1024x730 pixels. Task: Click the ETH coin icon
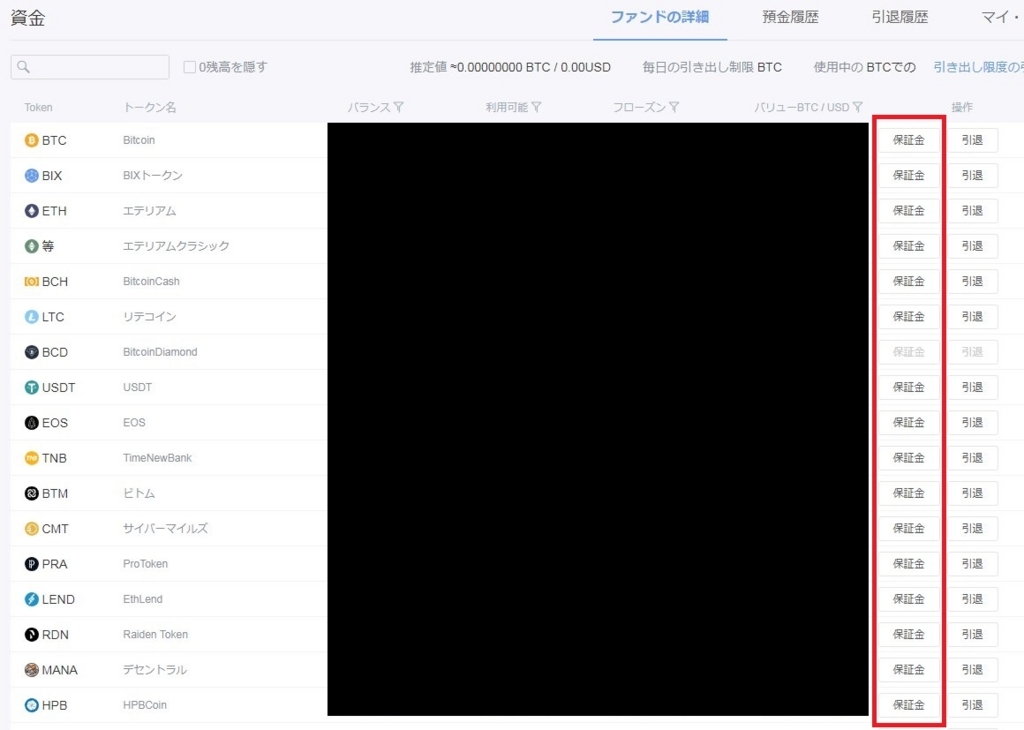point(31,211)
